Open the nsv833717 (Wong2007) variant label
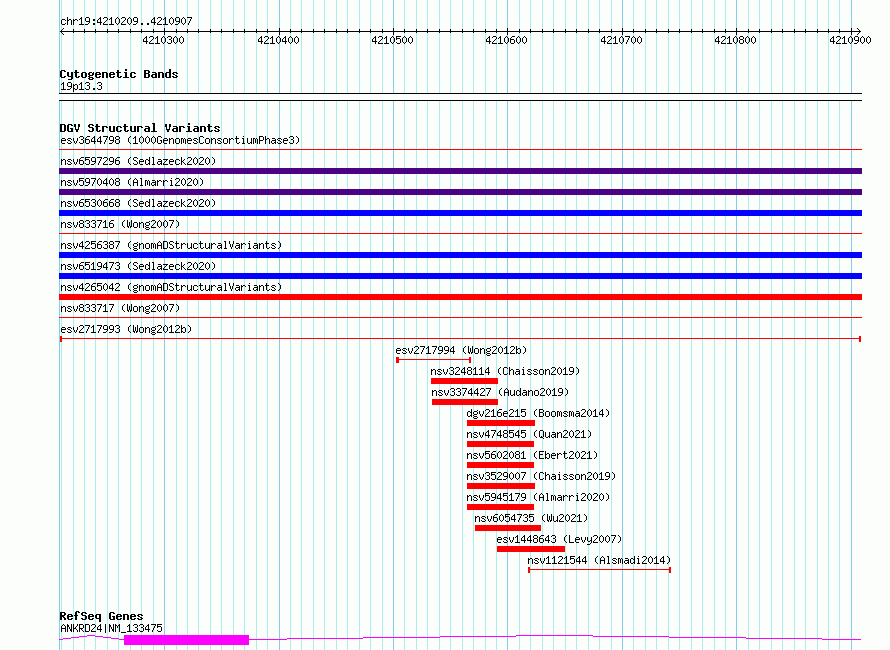Image resolution: width=890 pixels, height=650 pixels. pos(120,308)
